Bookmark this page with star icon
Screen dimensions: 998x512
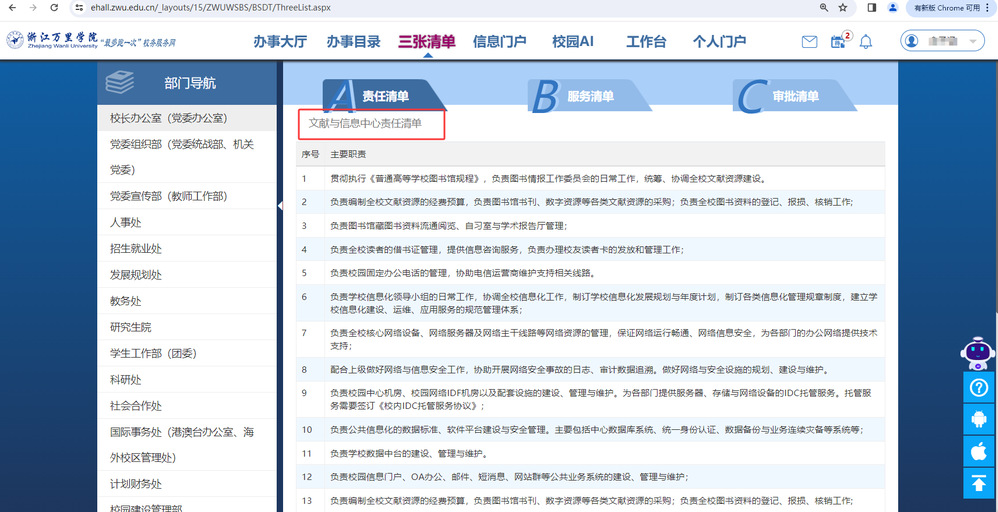tap(843, 7)
